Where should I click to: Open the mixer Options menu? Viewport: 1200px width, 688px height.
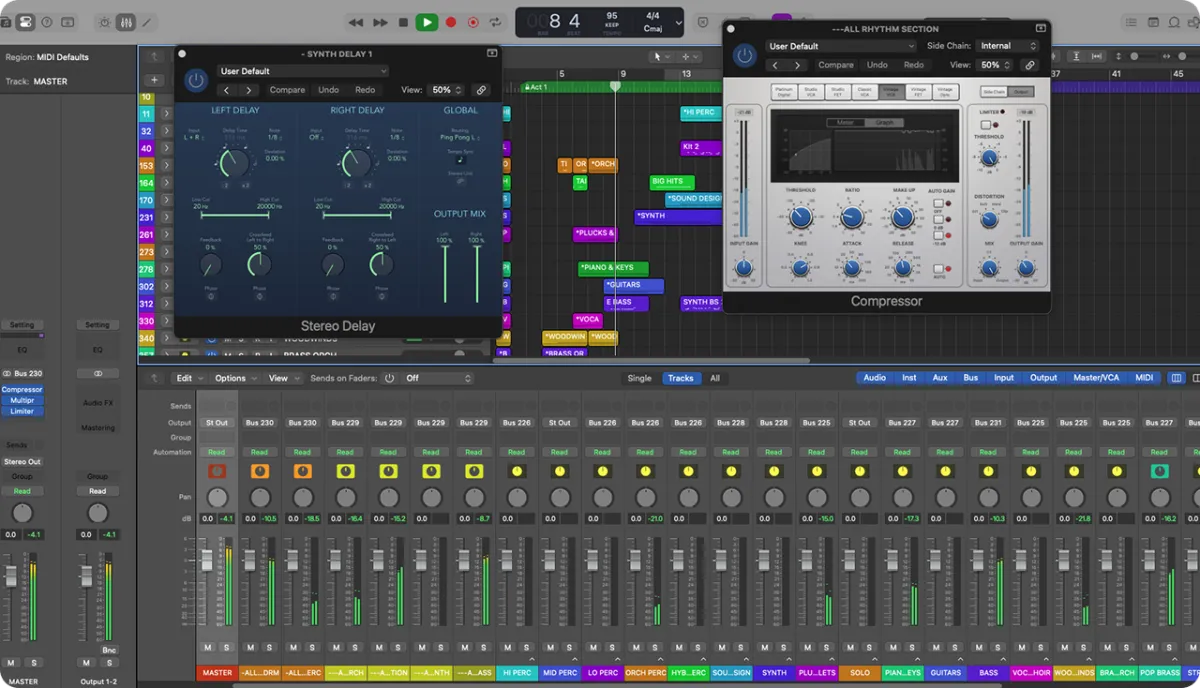tap(234, 378)
